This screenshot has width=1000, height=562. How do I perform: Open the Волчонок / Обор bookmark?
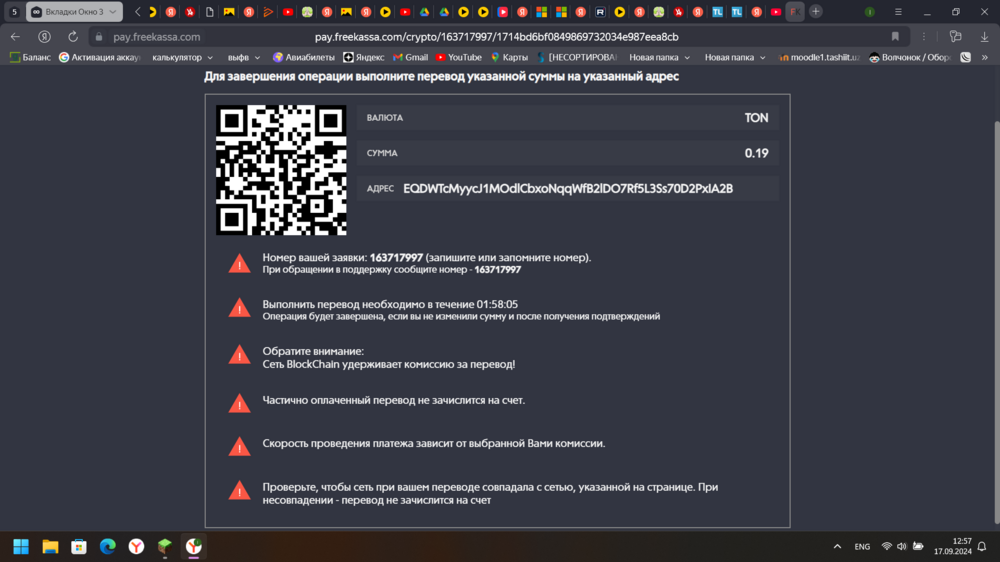coord(910,57)
